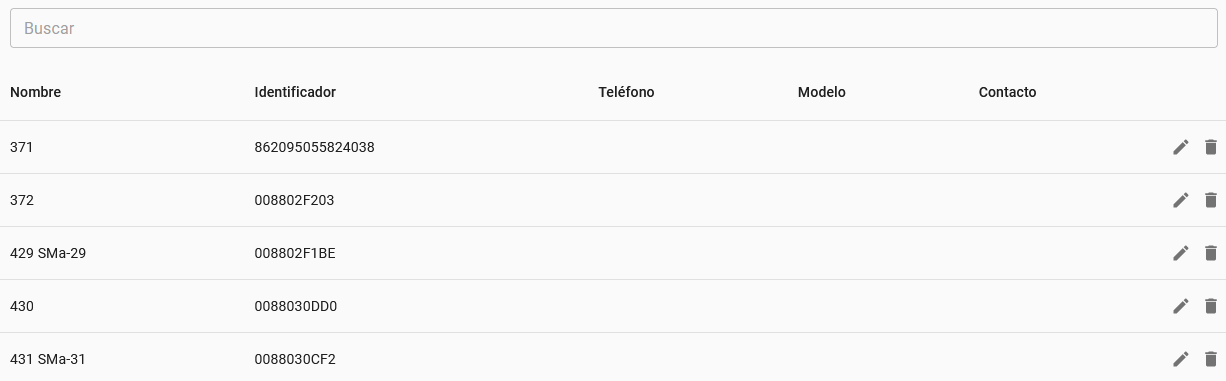Image resolution: width=1226 pixels, height=381 pixels.
Task: Delete device 372 using trash icon
Action: pos(1211,200)
